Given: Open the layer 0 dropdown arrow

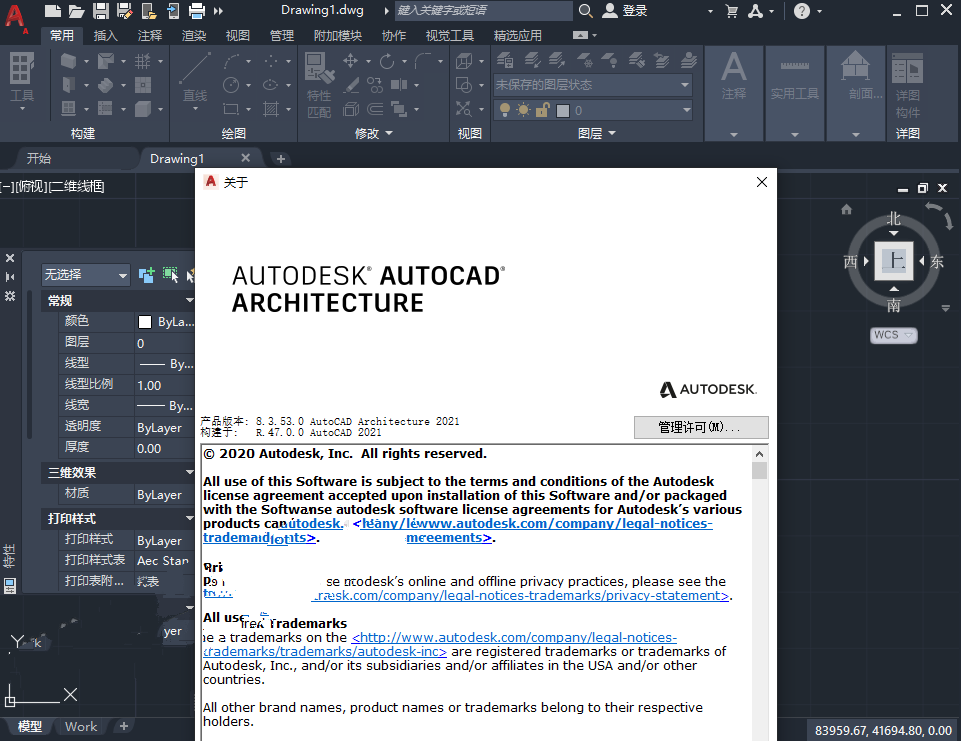Looking at the screenshot, I should click(x=686, y=110).
